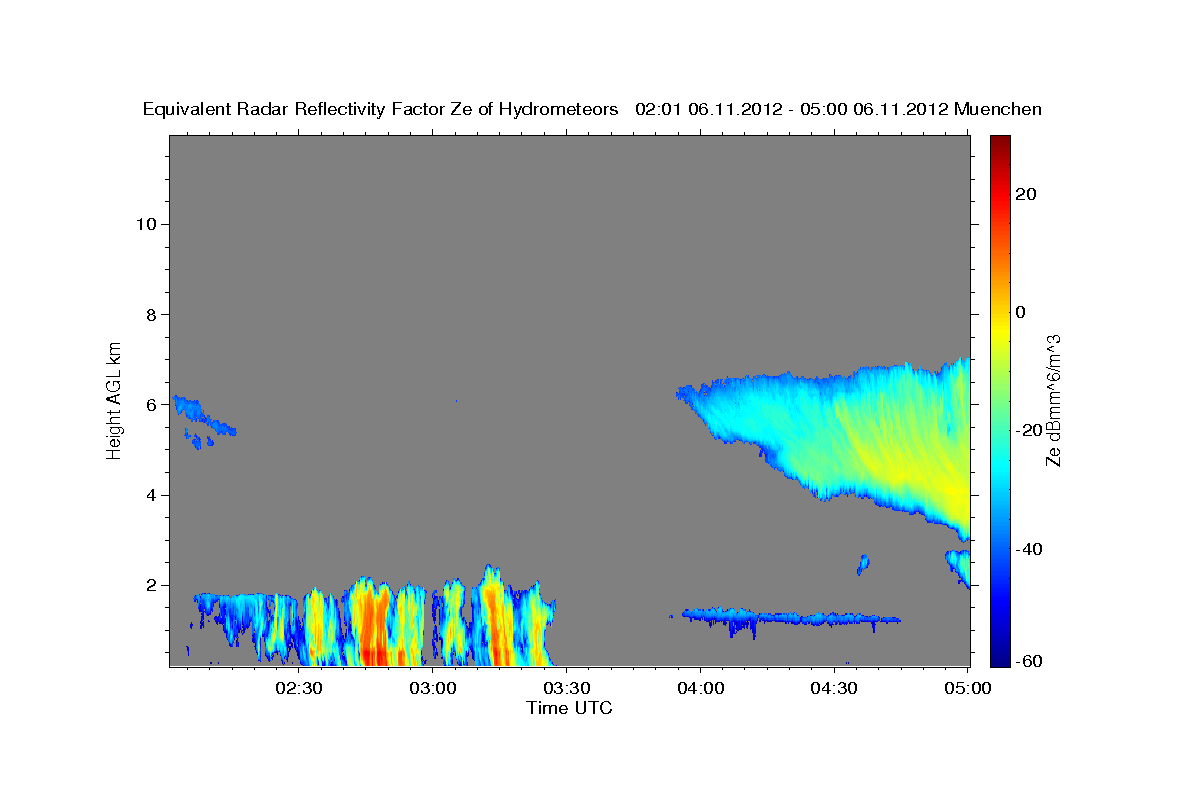Click the 'Time UTC' axis label

point(569,708)
